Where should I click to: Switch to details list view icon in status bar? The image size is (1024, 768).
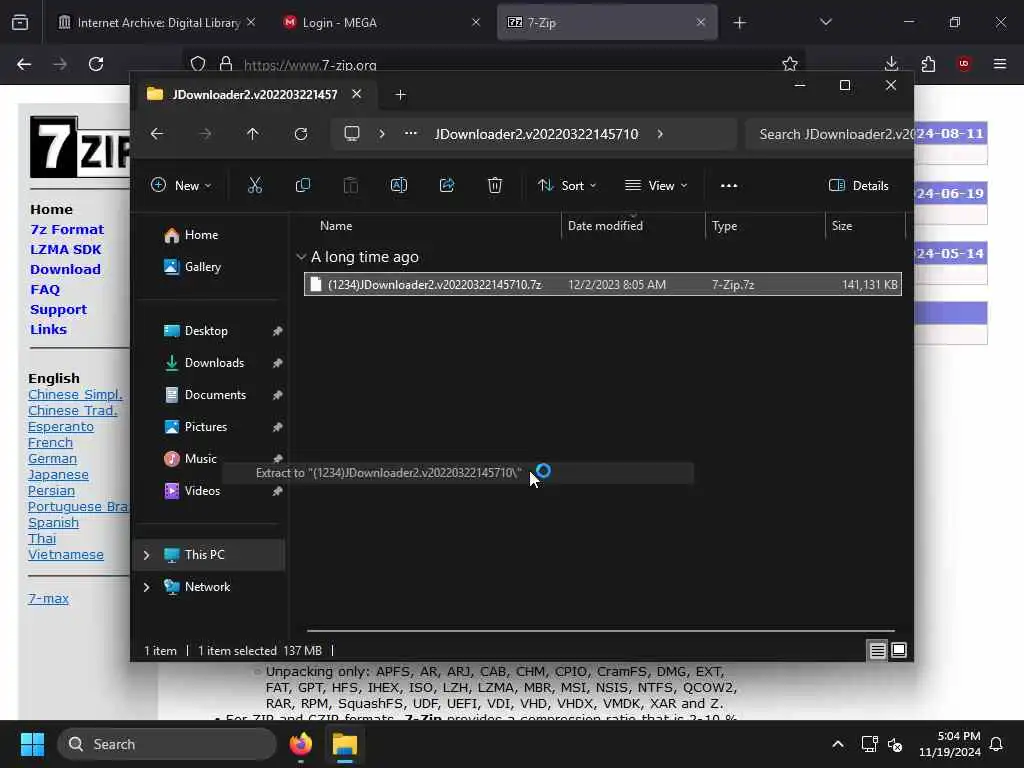877,650
